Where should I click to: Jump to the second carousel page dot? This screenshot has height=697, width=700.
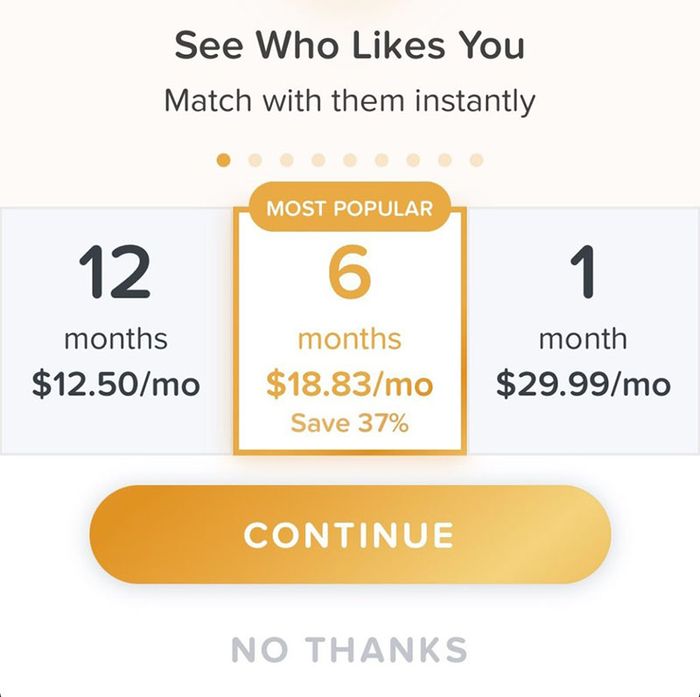255,160
